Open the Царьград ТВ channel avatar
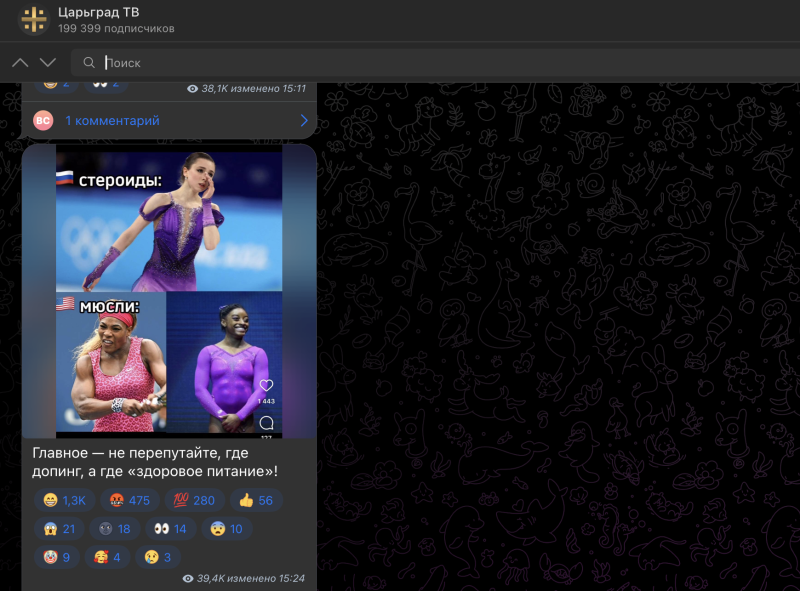 point(34,20)
